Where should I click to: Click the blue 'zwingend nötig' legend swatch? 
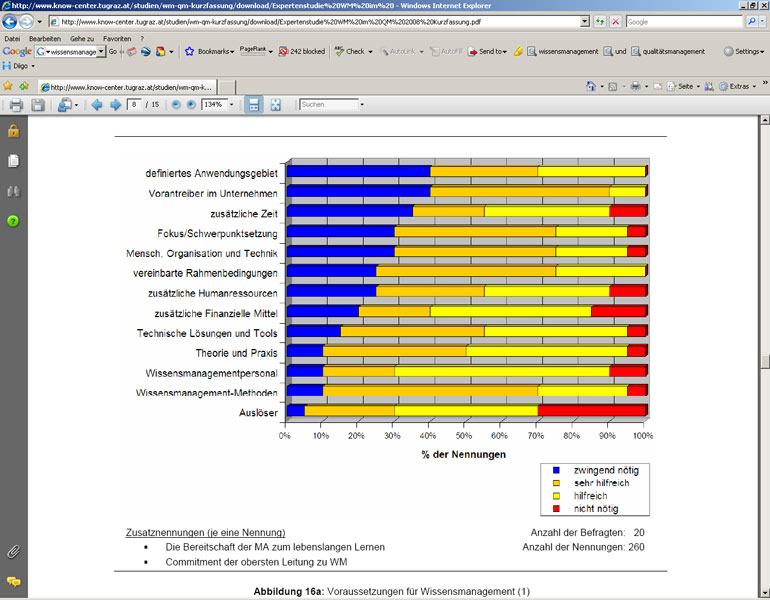click(x=556, y=470)
